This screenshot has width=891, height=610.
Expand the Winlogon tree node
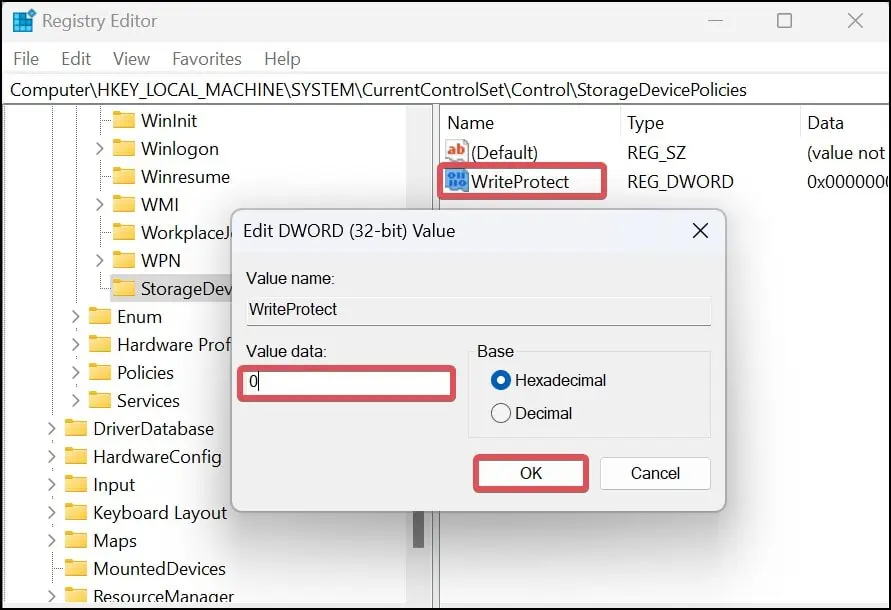click(x=99, y=148)
